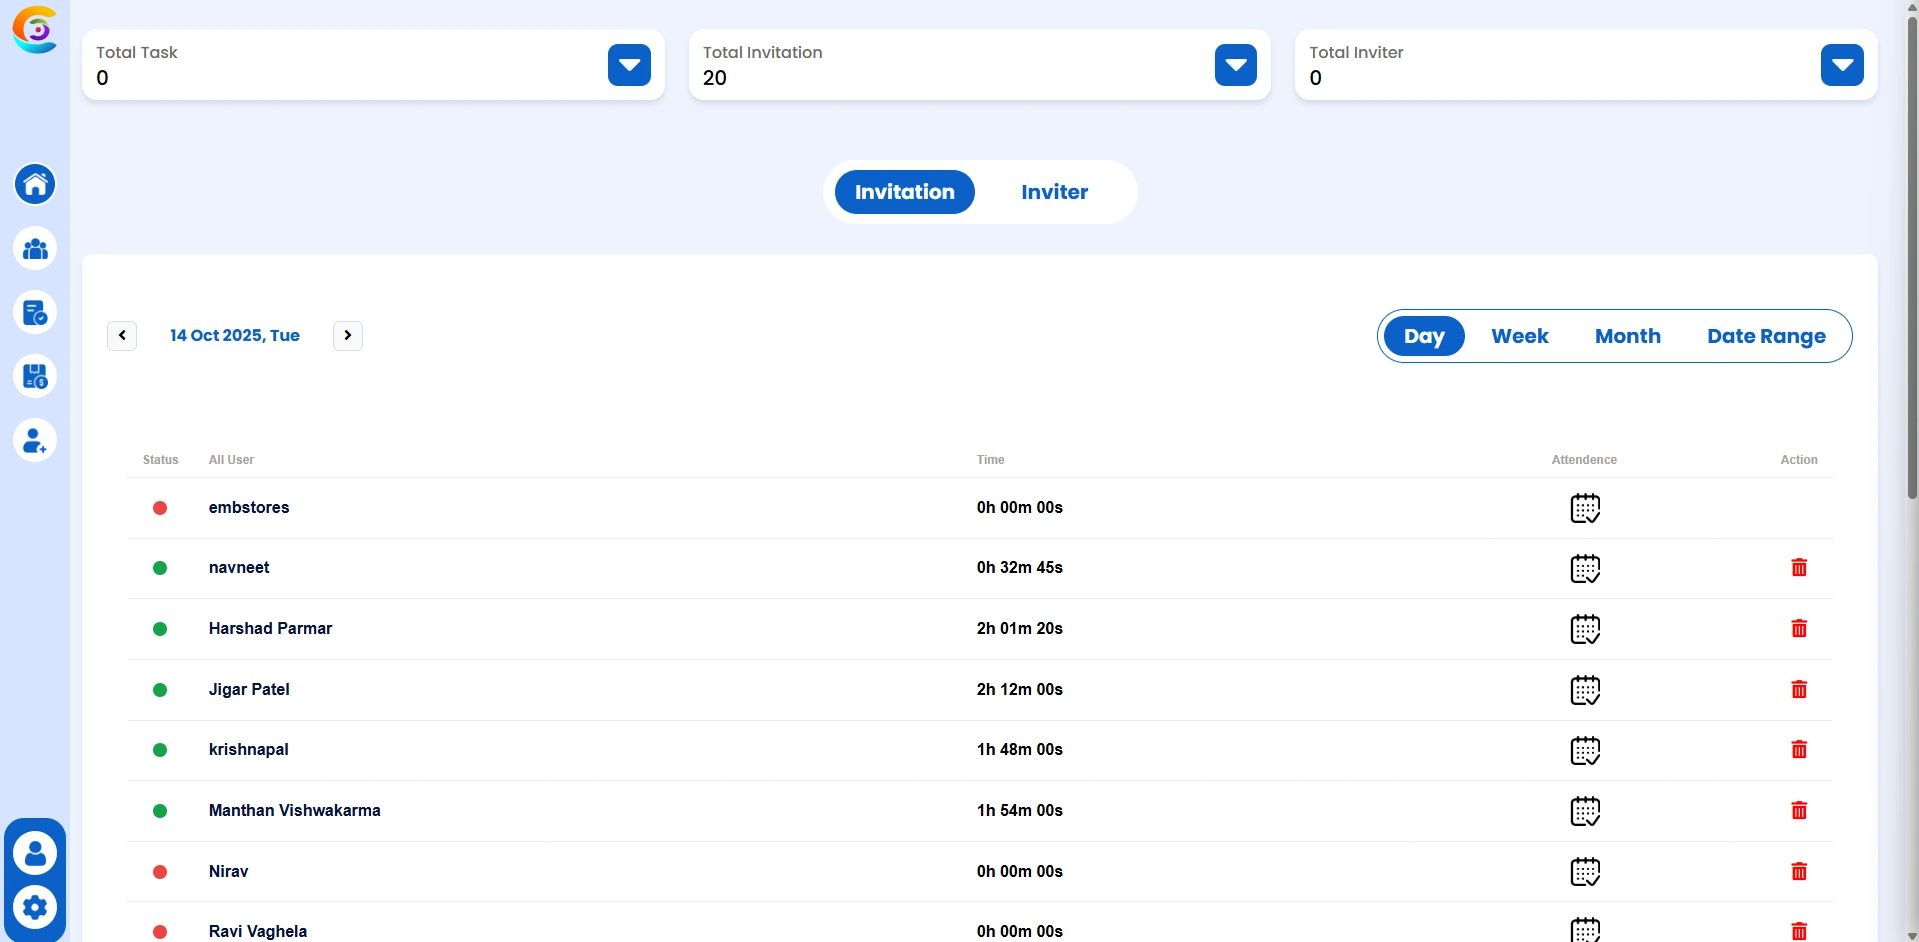Expand the Total Inviter dropdown

(x=1841, y=65)
